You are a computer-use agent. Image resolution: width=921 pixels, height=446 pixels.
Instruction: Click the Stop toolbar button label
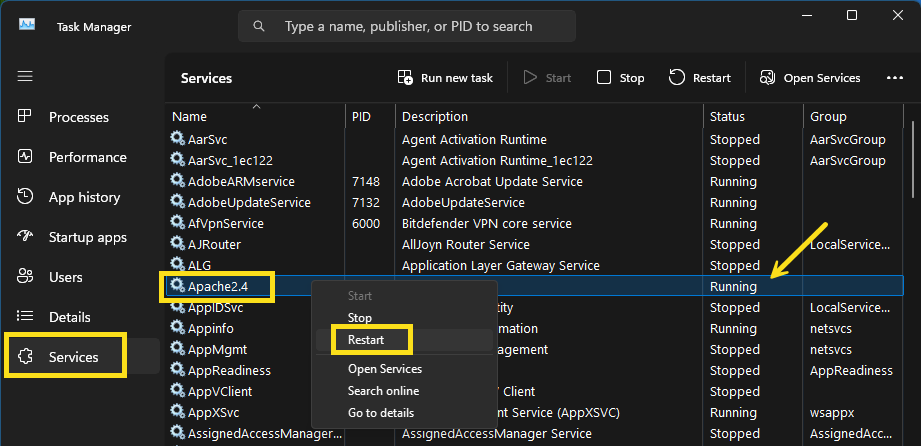(632, 78)
